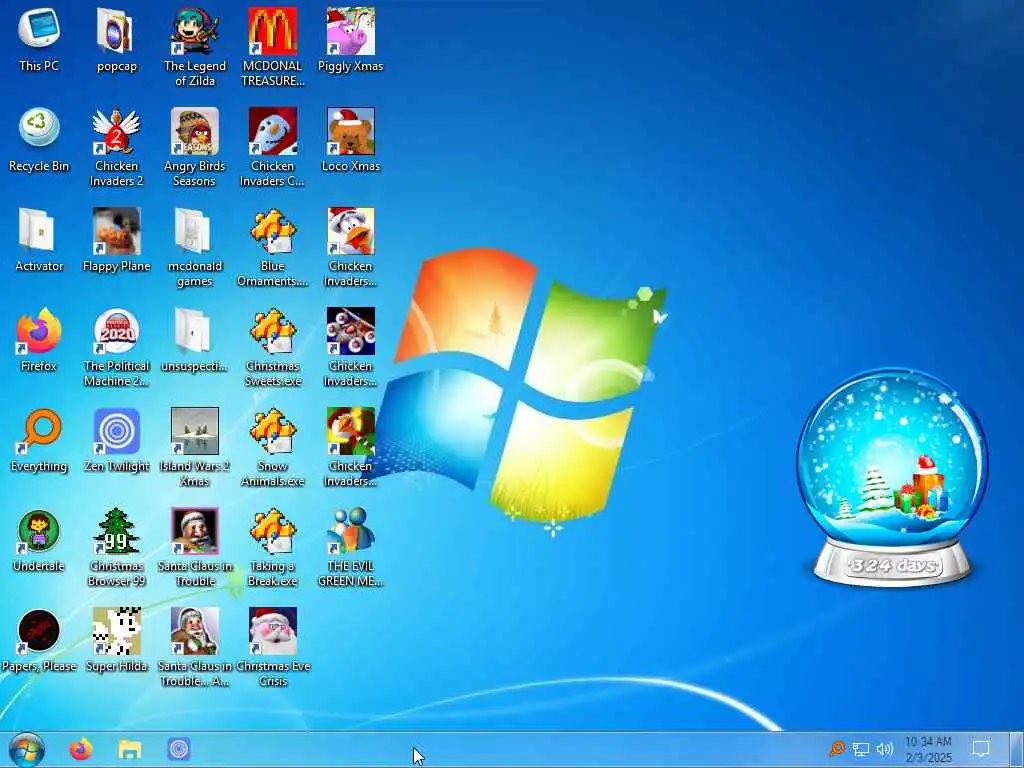Select the Firefox desktop shortcut
This screenshot has height=768, width=1024.
[x=39, y=340]
